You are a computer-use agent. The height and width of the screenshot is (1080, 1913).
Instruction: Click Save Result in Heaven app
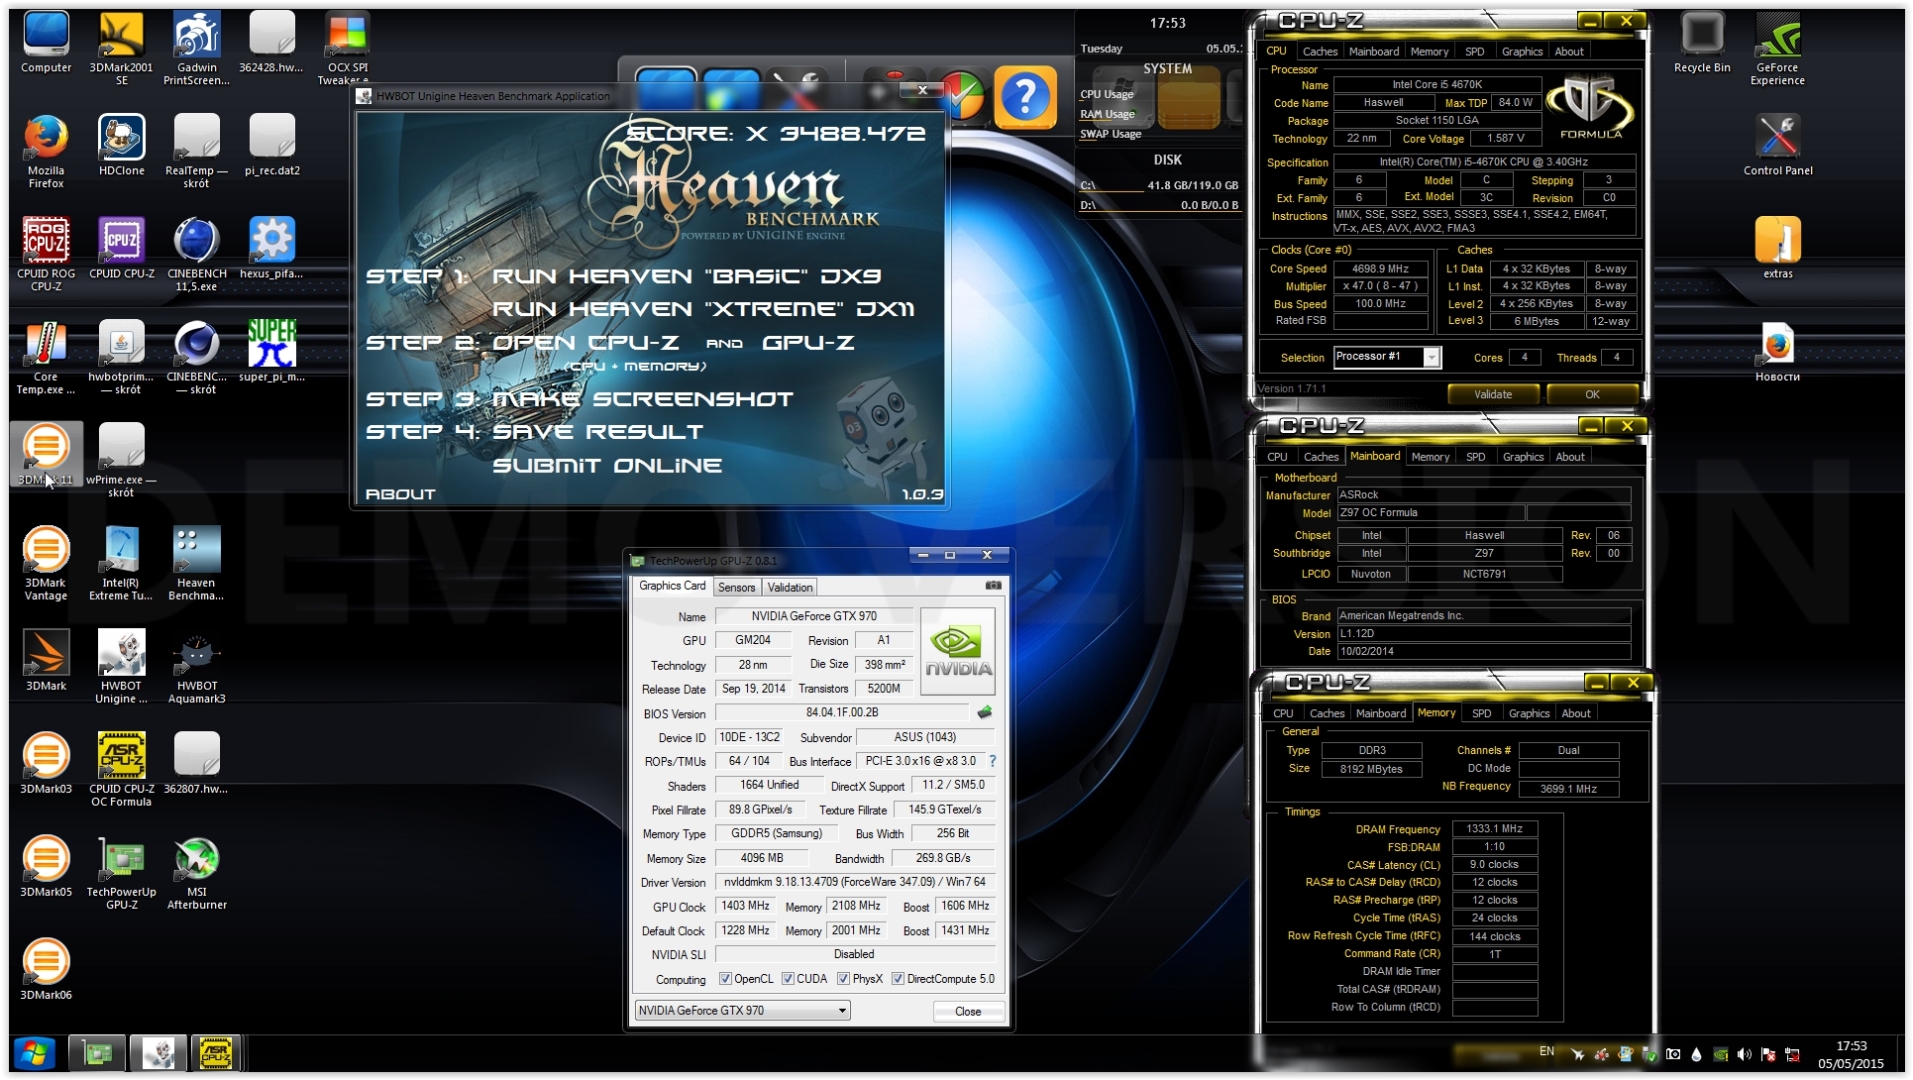coord(597,432)
